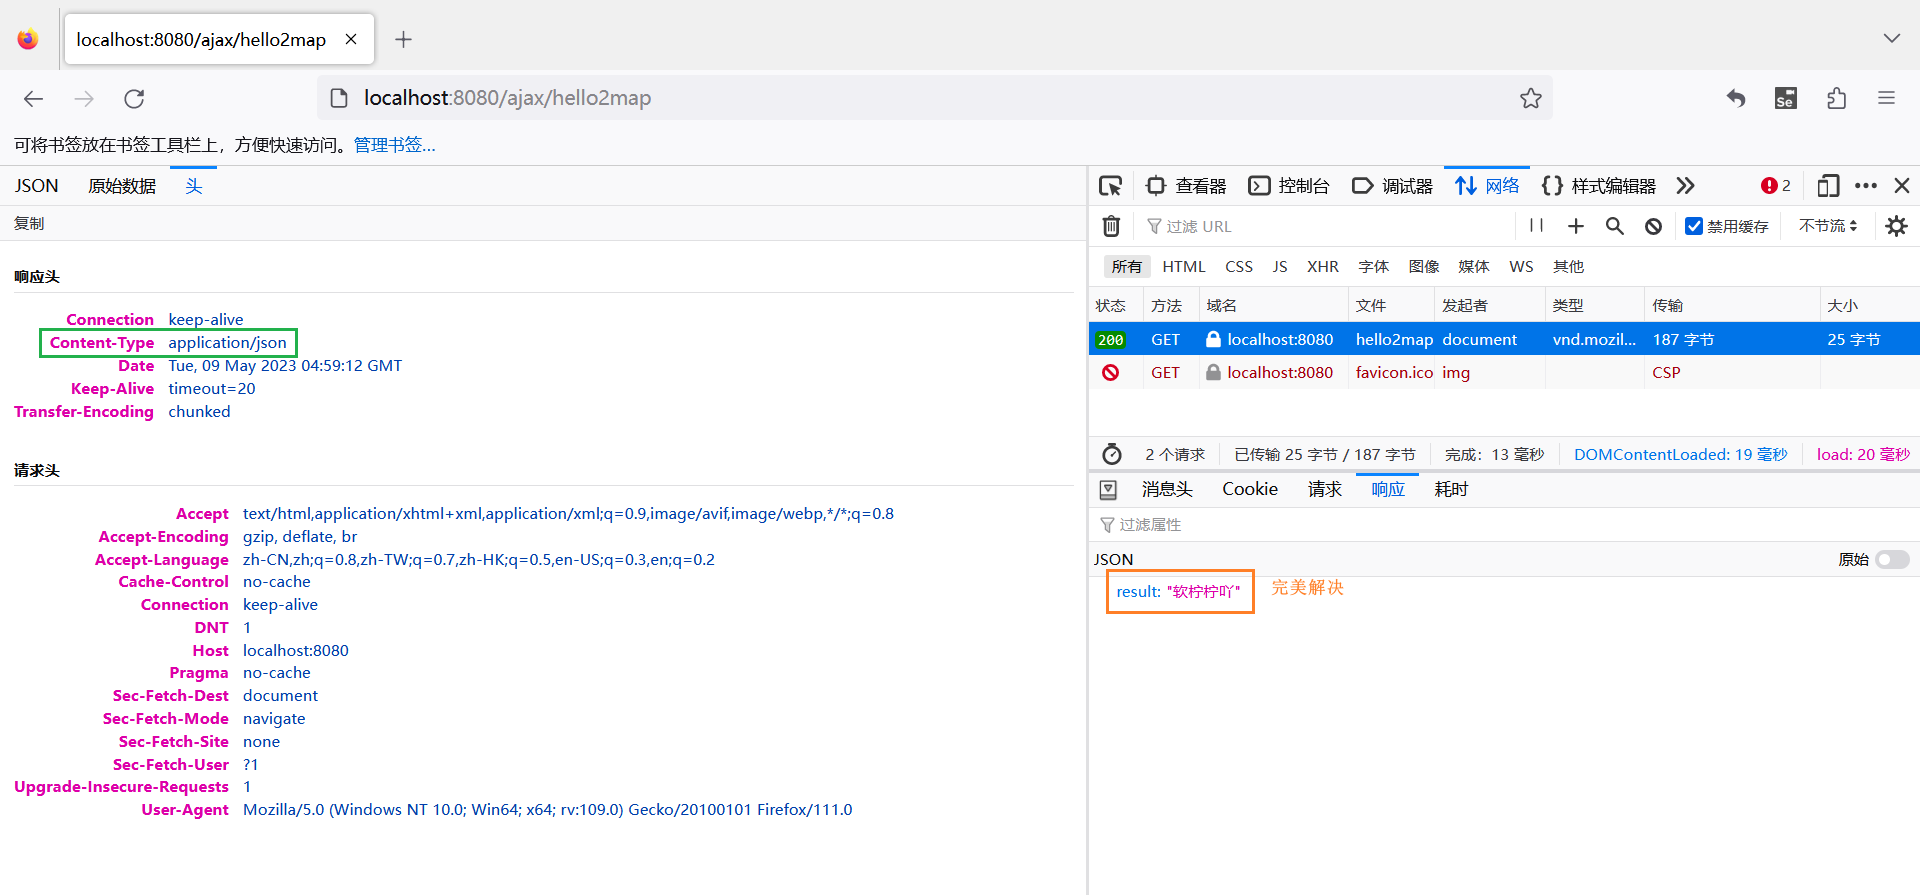
Task: Click the Firefox logo icon
Action: (28, 39)
